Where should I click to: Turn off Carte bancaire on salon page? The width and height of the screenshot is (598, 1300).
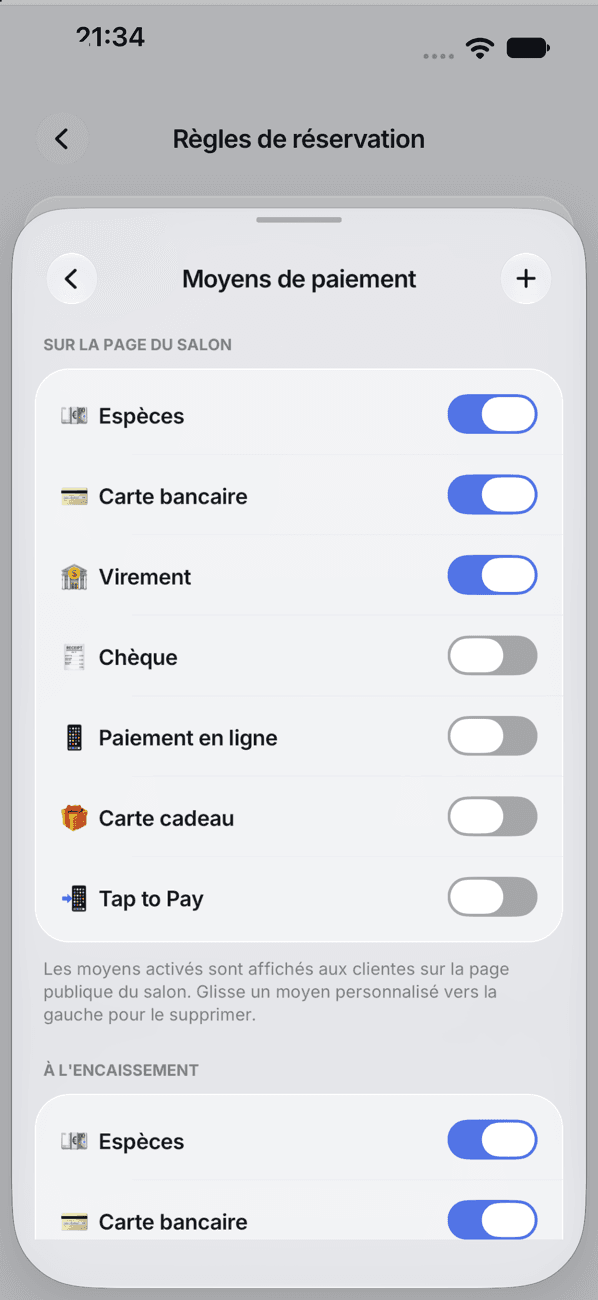[492, 495]
